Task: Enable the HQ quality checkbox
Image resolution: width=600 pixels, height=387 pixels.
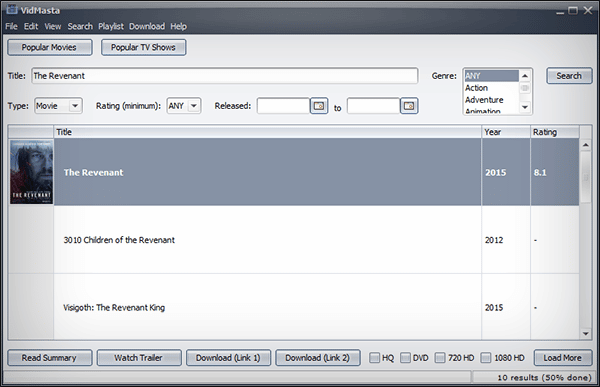Action: point(375,358)
